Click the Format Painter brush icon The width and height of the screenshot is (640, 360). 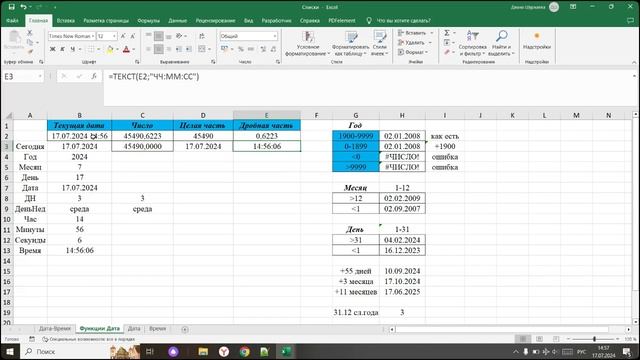30,51
